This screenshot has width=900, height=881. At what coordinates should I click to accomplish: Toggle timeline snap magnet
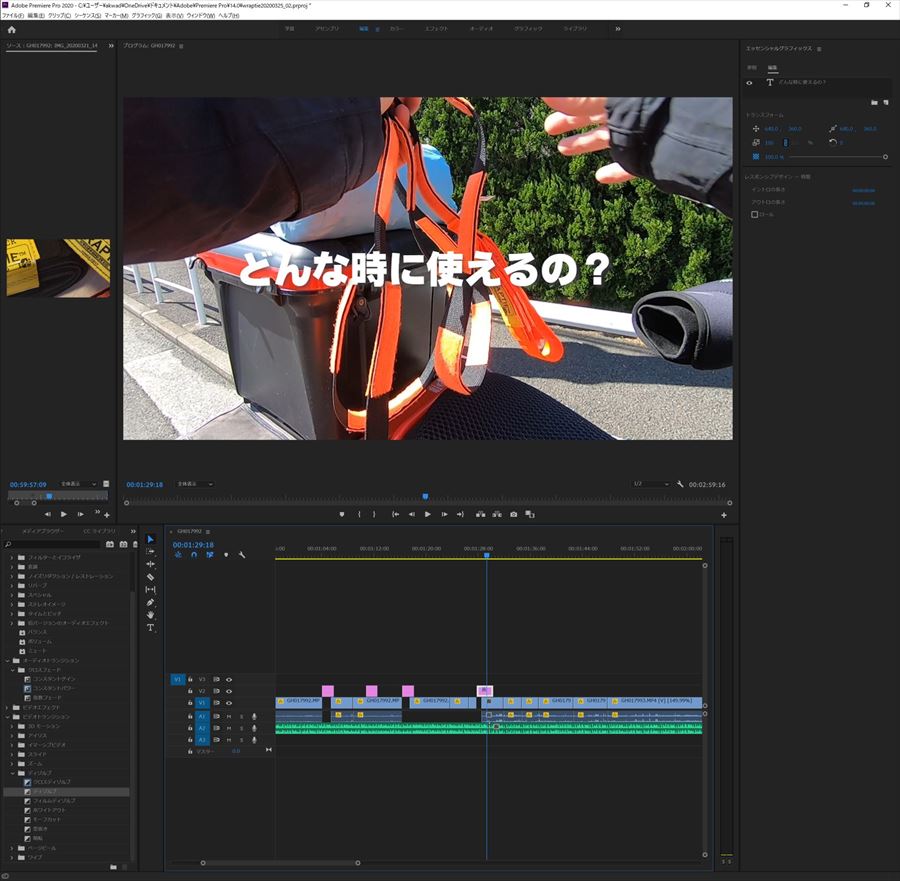(x=194, y=555)
